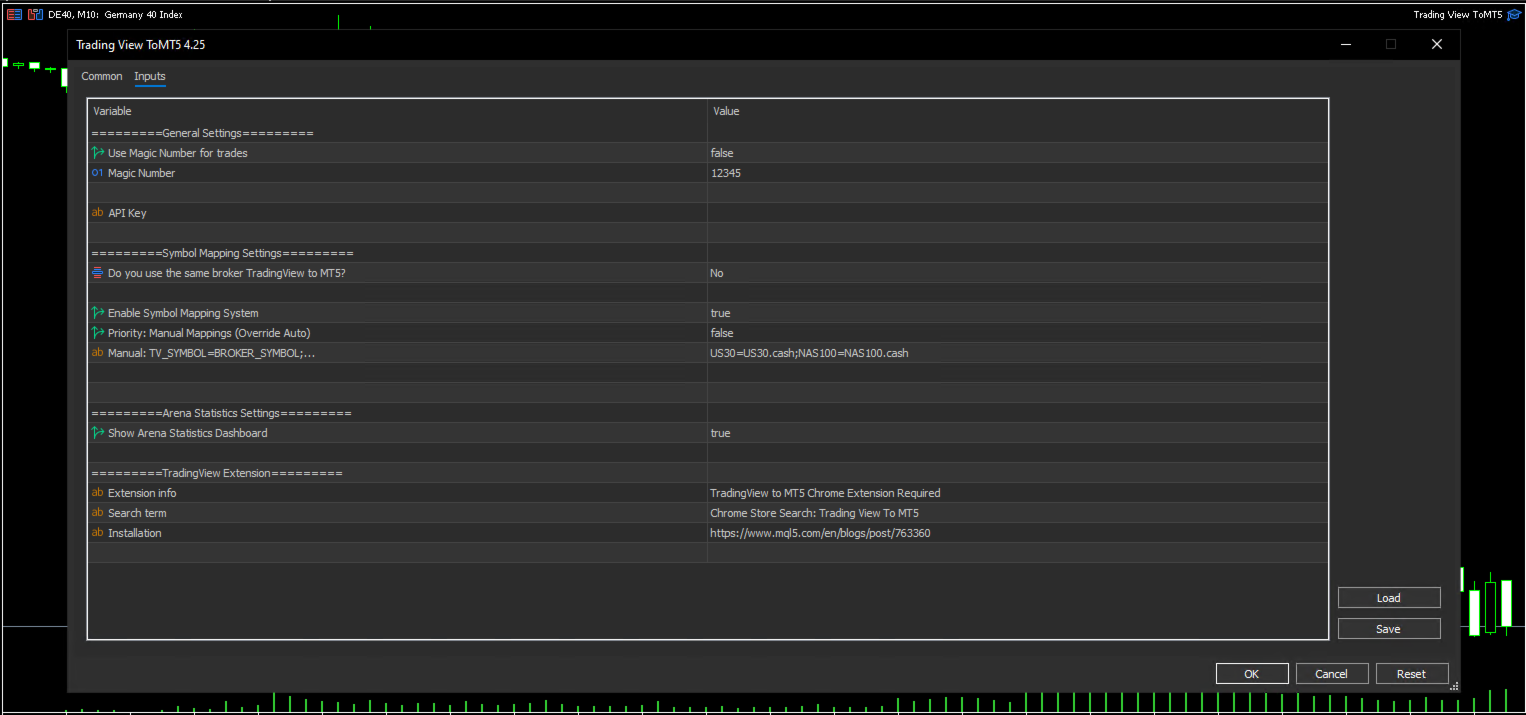Screen dimensions: 1526x715
Task: Select the Arena Statistics Settings separator row
Action: (x=708, y=413)
